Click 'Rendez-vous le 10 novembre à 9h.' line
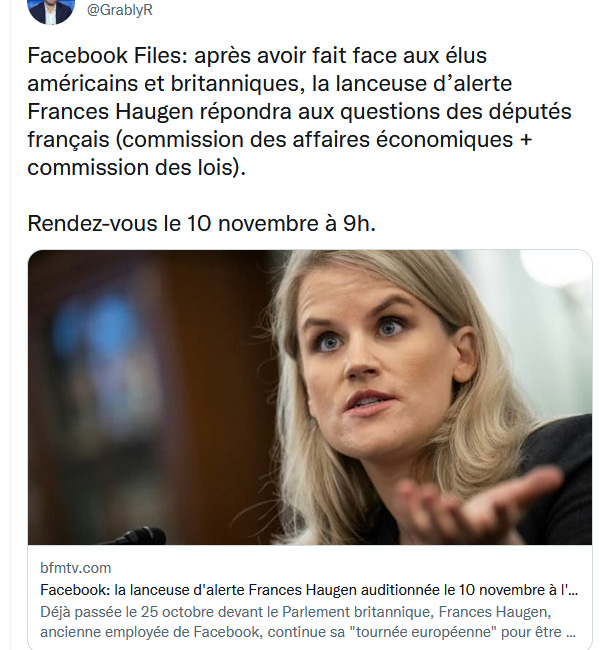The width and height of the screenshot is (600, 650). [x=202, y=223]
